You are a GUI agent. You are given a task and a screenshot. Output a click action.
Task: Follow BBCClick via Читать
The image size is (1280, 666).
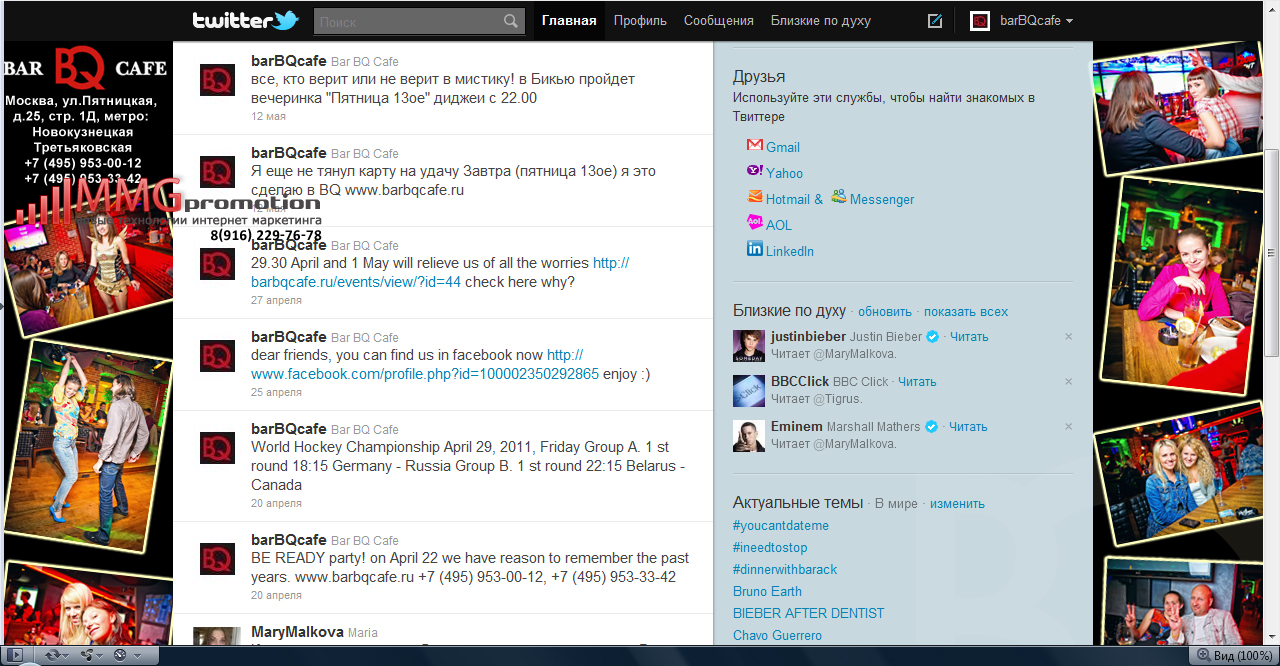coord(917,382)
